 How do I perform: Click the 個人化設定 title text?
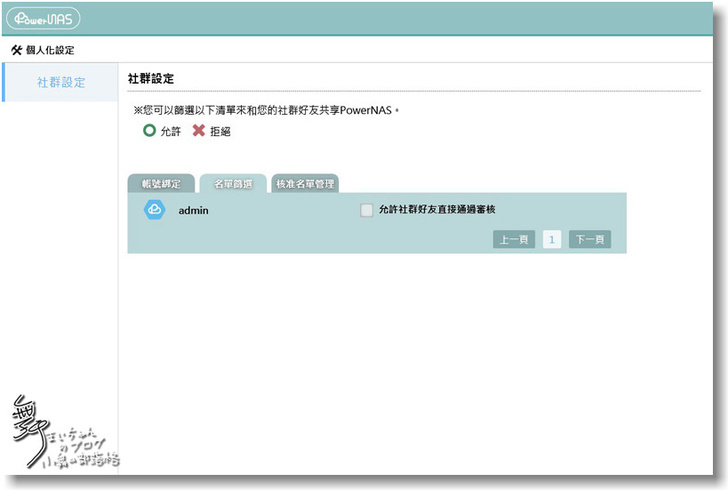[50, 50]
